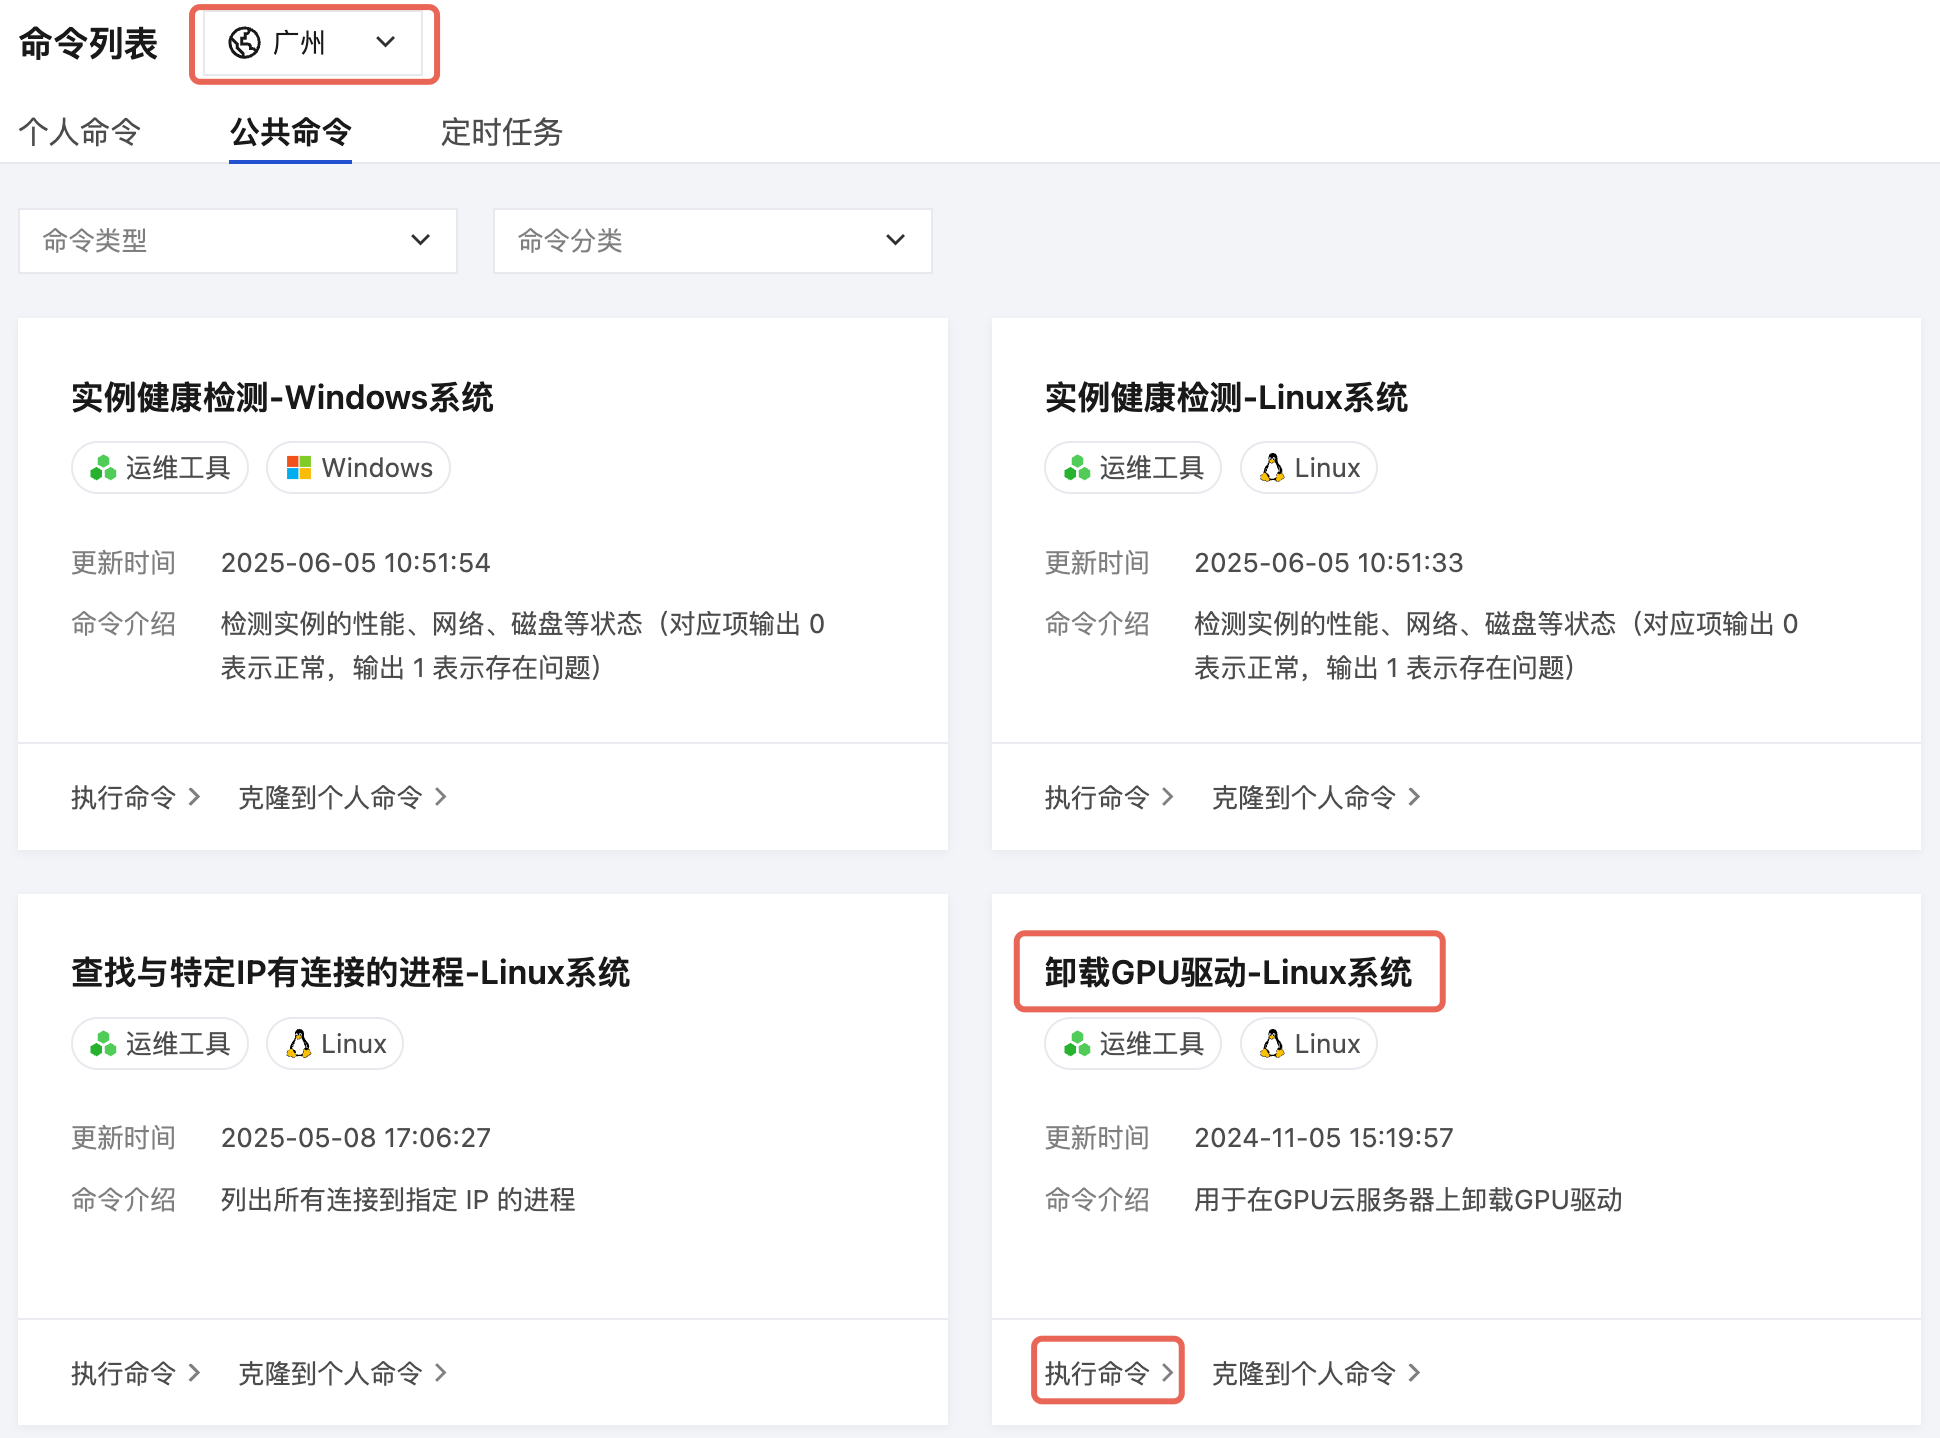Image resolution: width=1940 pixels, height=1438 pixels.
Task: Click the green 运维工具 icon on the Linux health check card
Action: click(1077, 468)
